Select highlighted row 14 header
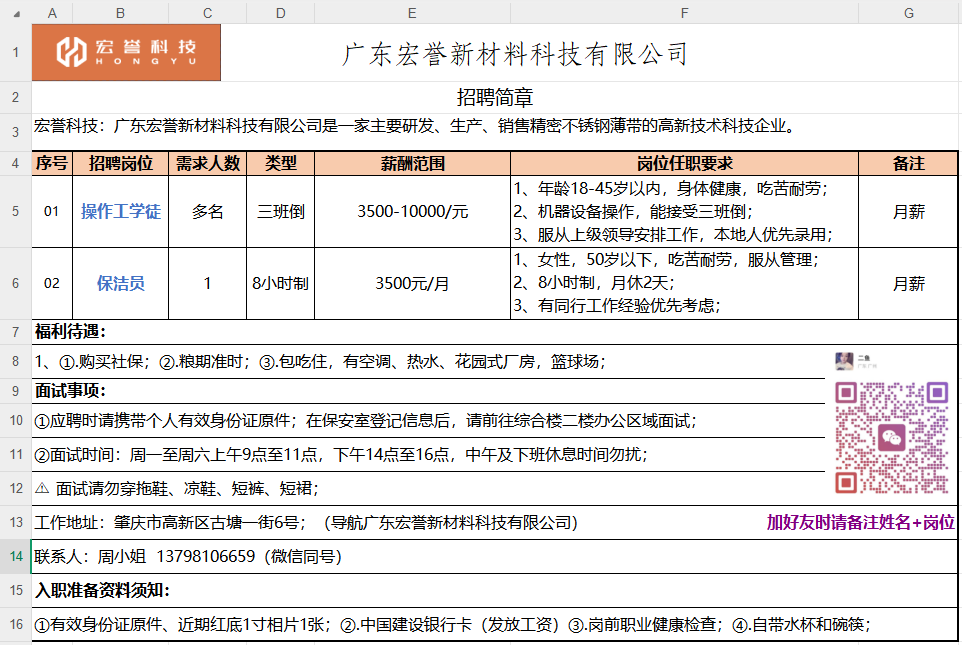This screenshot has height=645, width=962. pyautogui.click(x=15, y=557)
